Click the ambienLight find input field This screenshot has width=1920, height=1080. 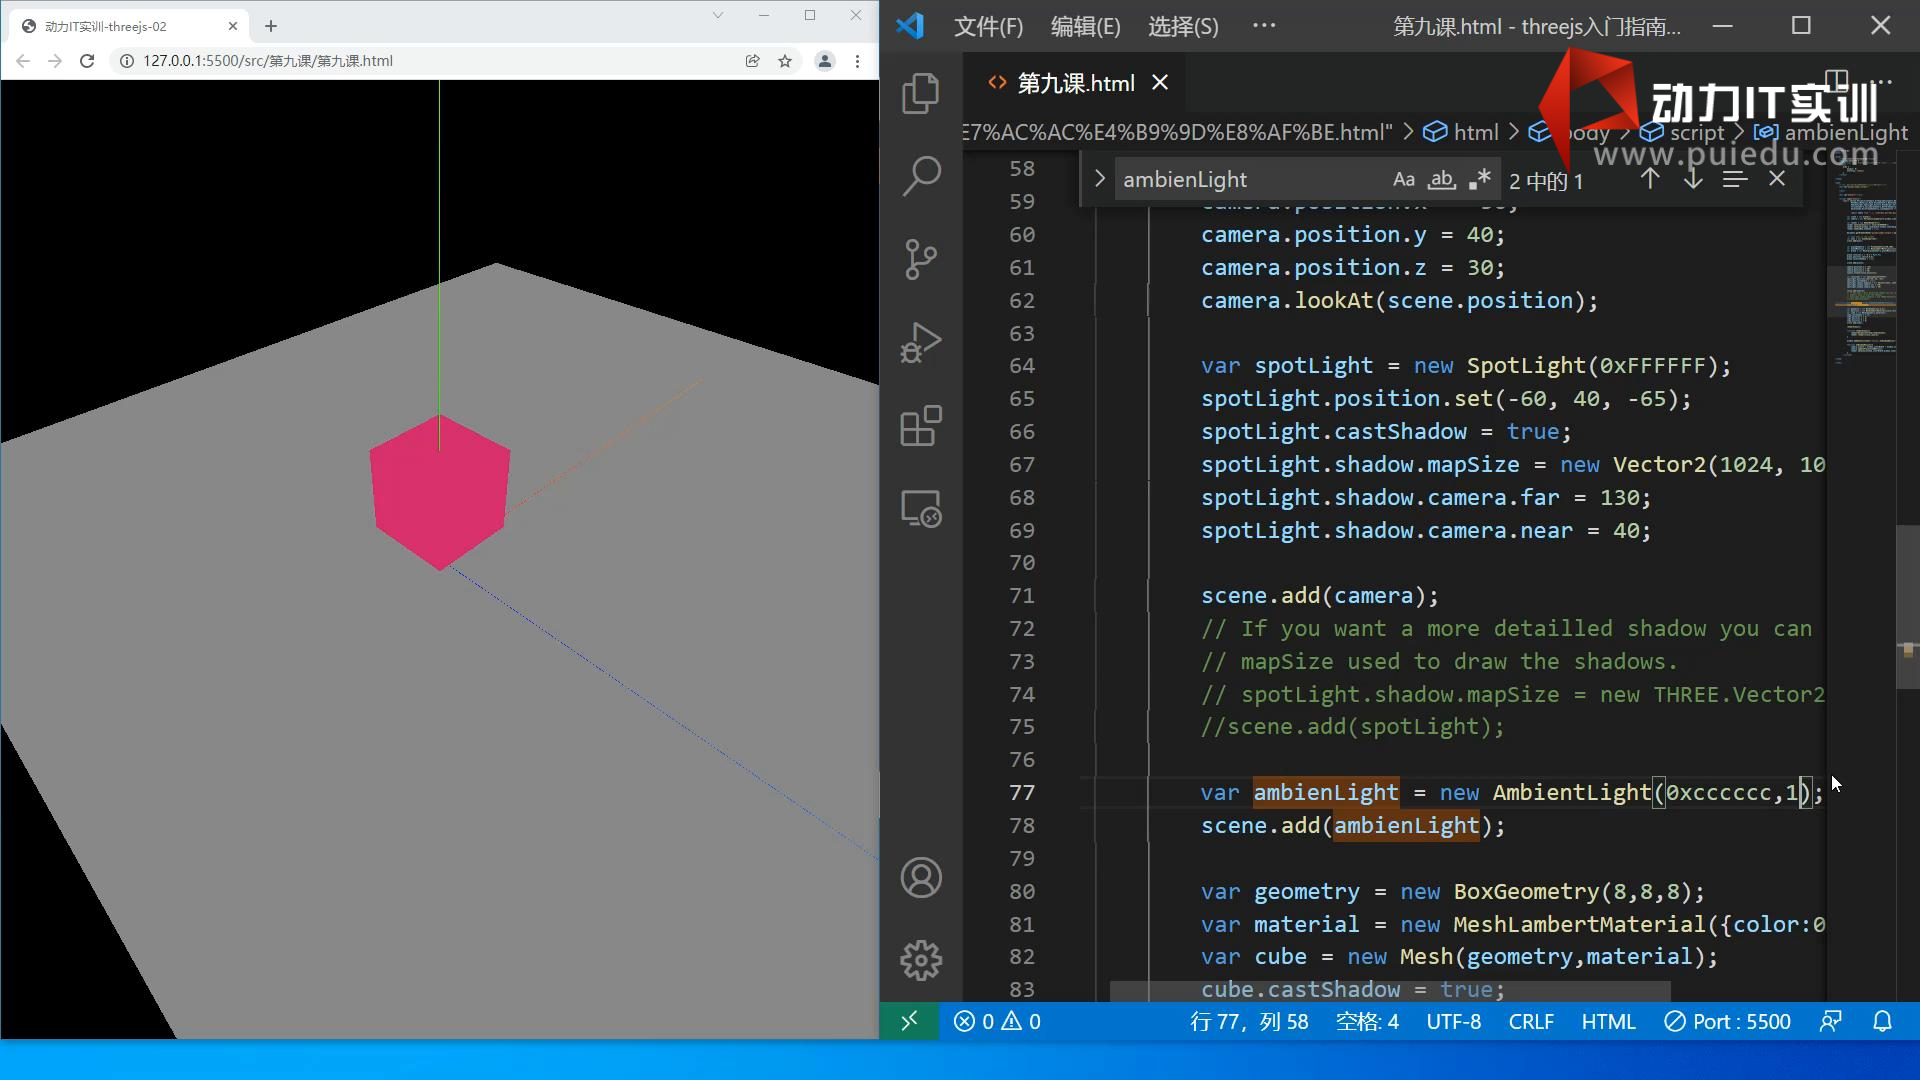coord(1250,180)
